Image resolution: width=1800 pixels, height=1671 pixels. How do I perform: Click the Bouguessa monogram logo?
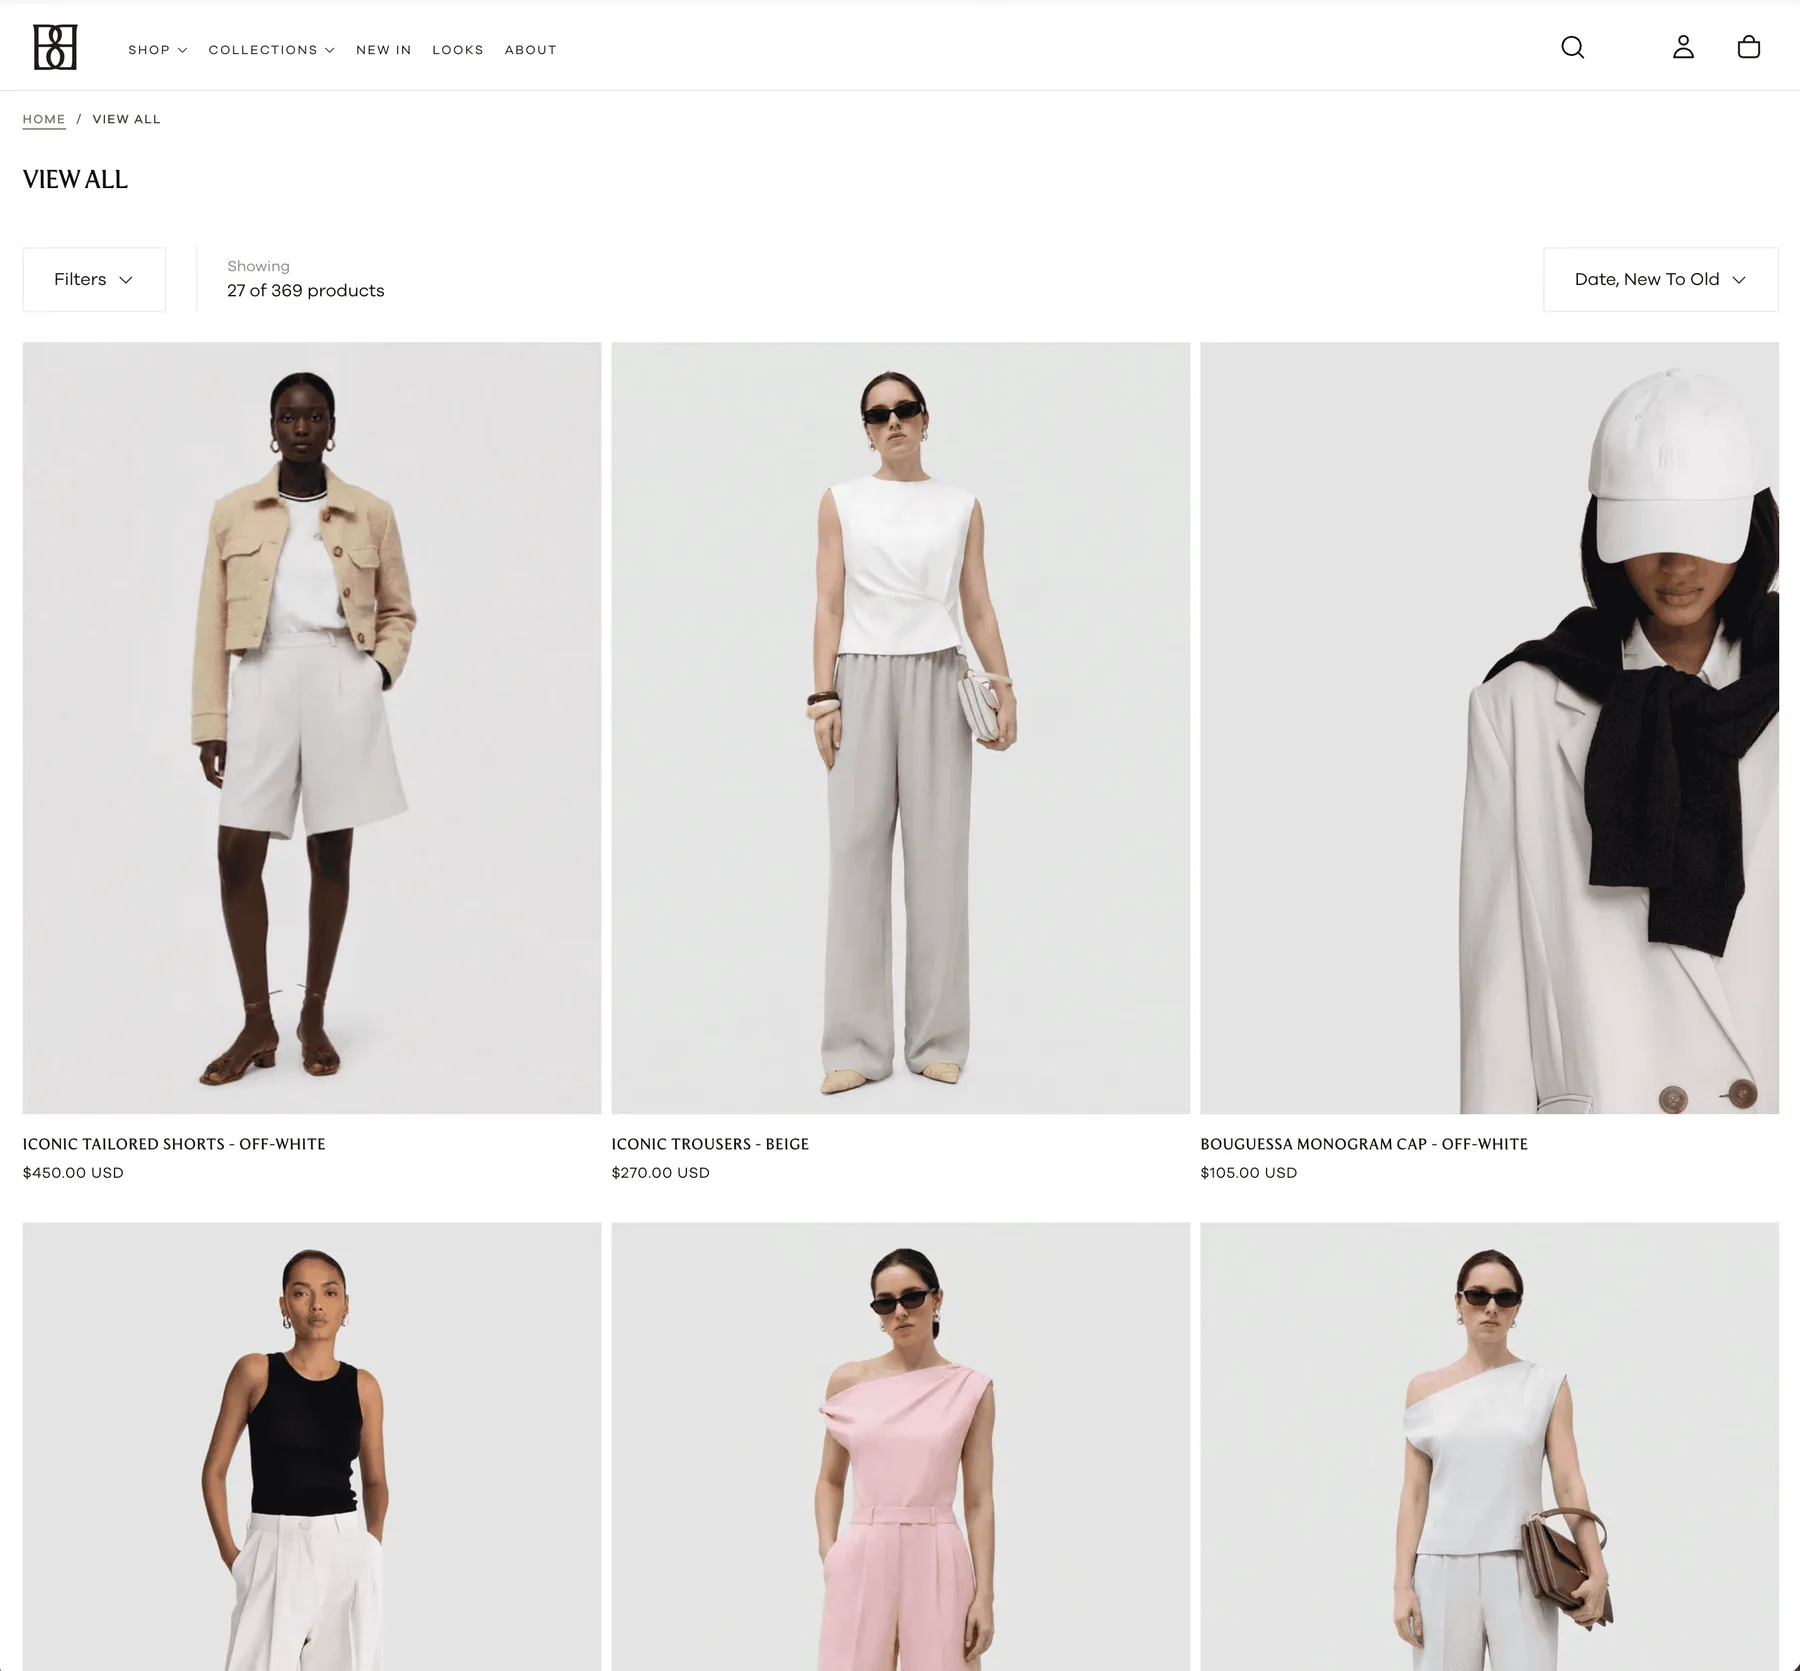click(55, 47)
